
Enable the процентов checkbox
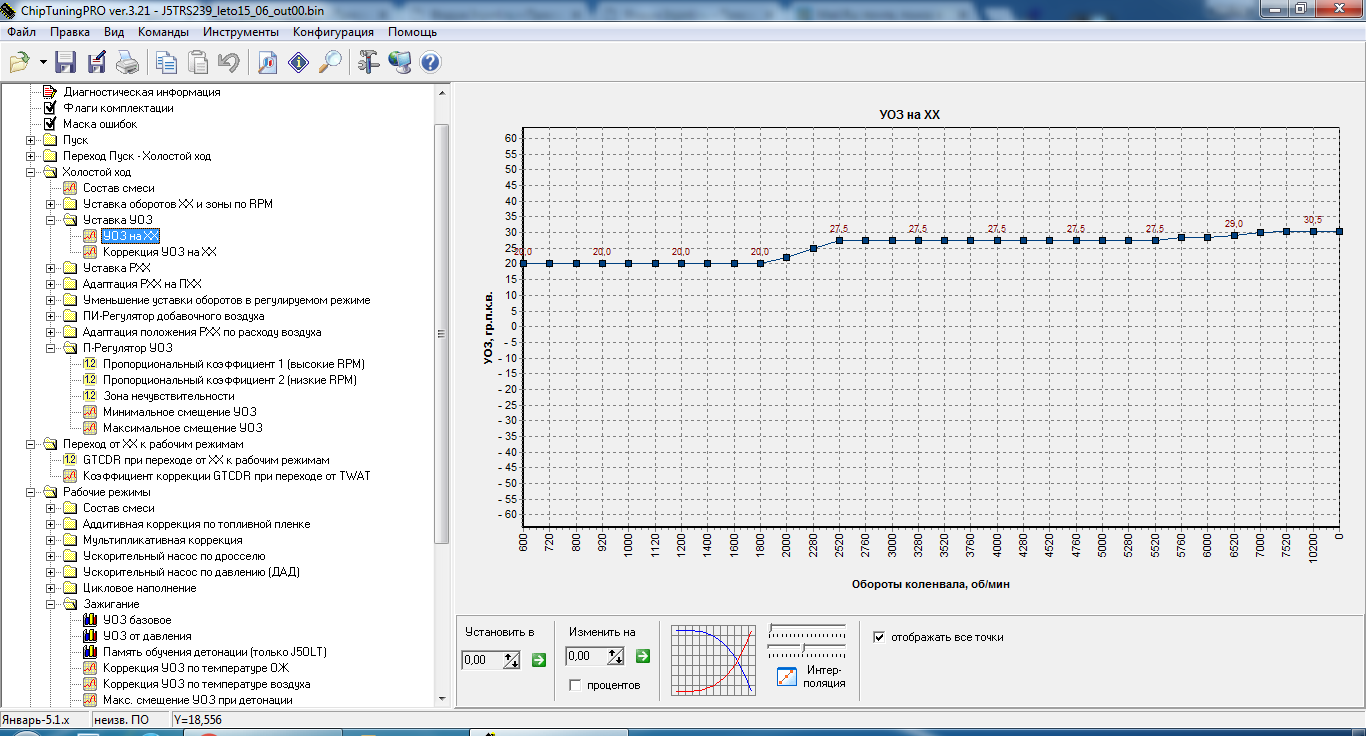575,685
